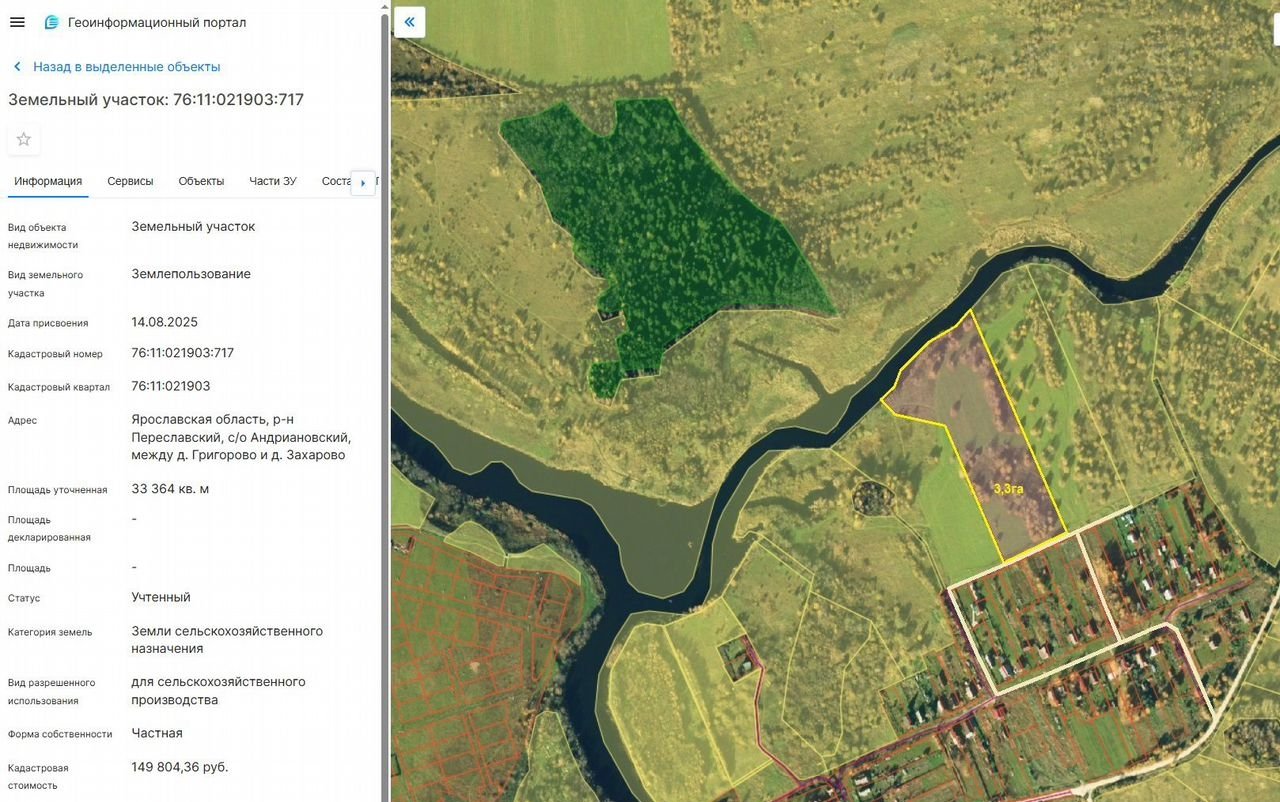Open the hamburger main menu
The height and width of the screenshot is (802, 1280).
point(17,22)
